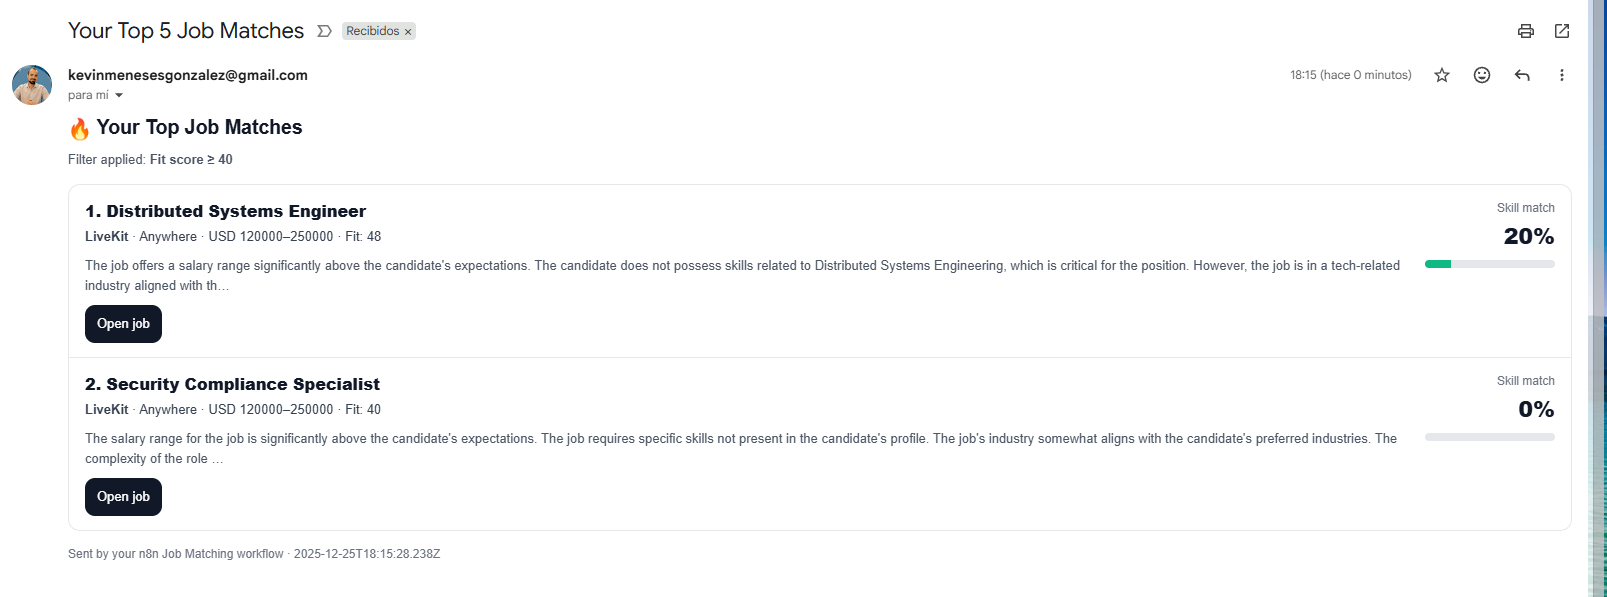The height and width of the screenshot is (597, 1607).
Task: Remove the Recibidos label with x
Action: (408, 32)
